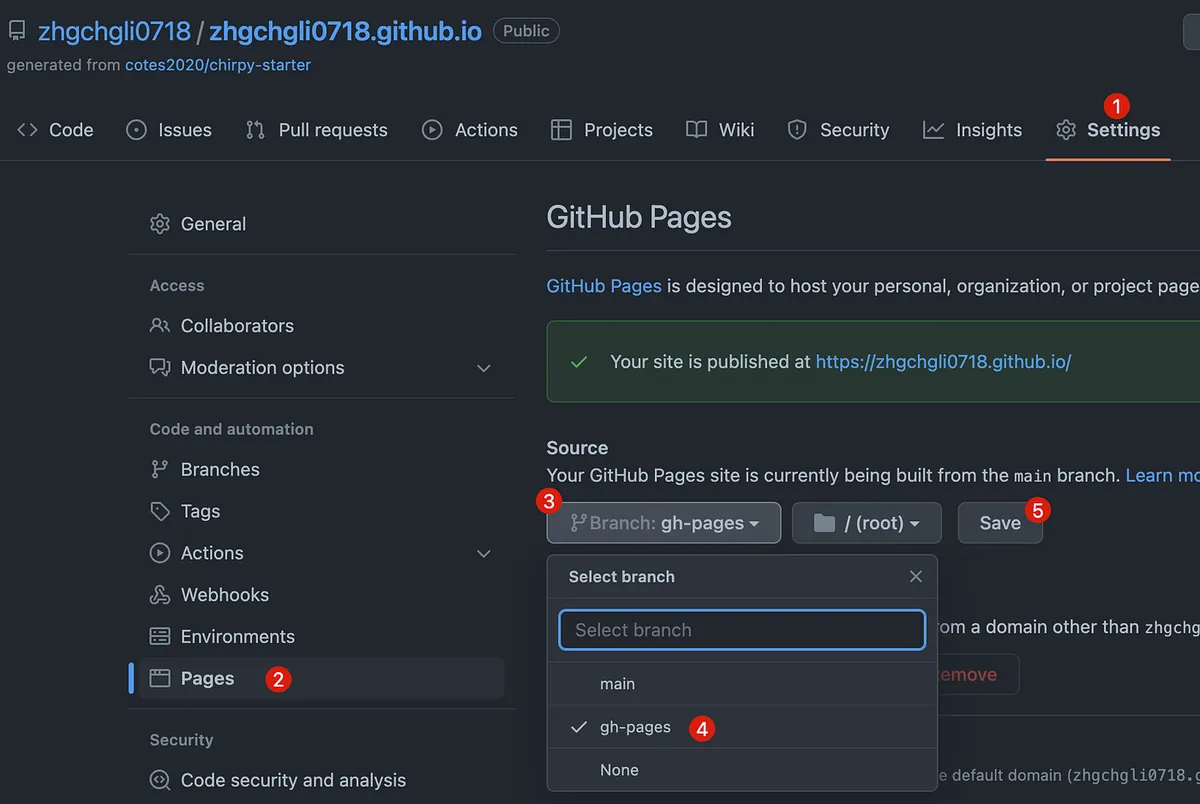Click the Save button
Screen dimensions: 1200x804
(999, 523)
